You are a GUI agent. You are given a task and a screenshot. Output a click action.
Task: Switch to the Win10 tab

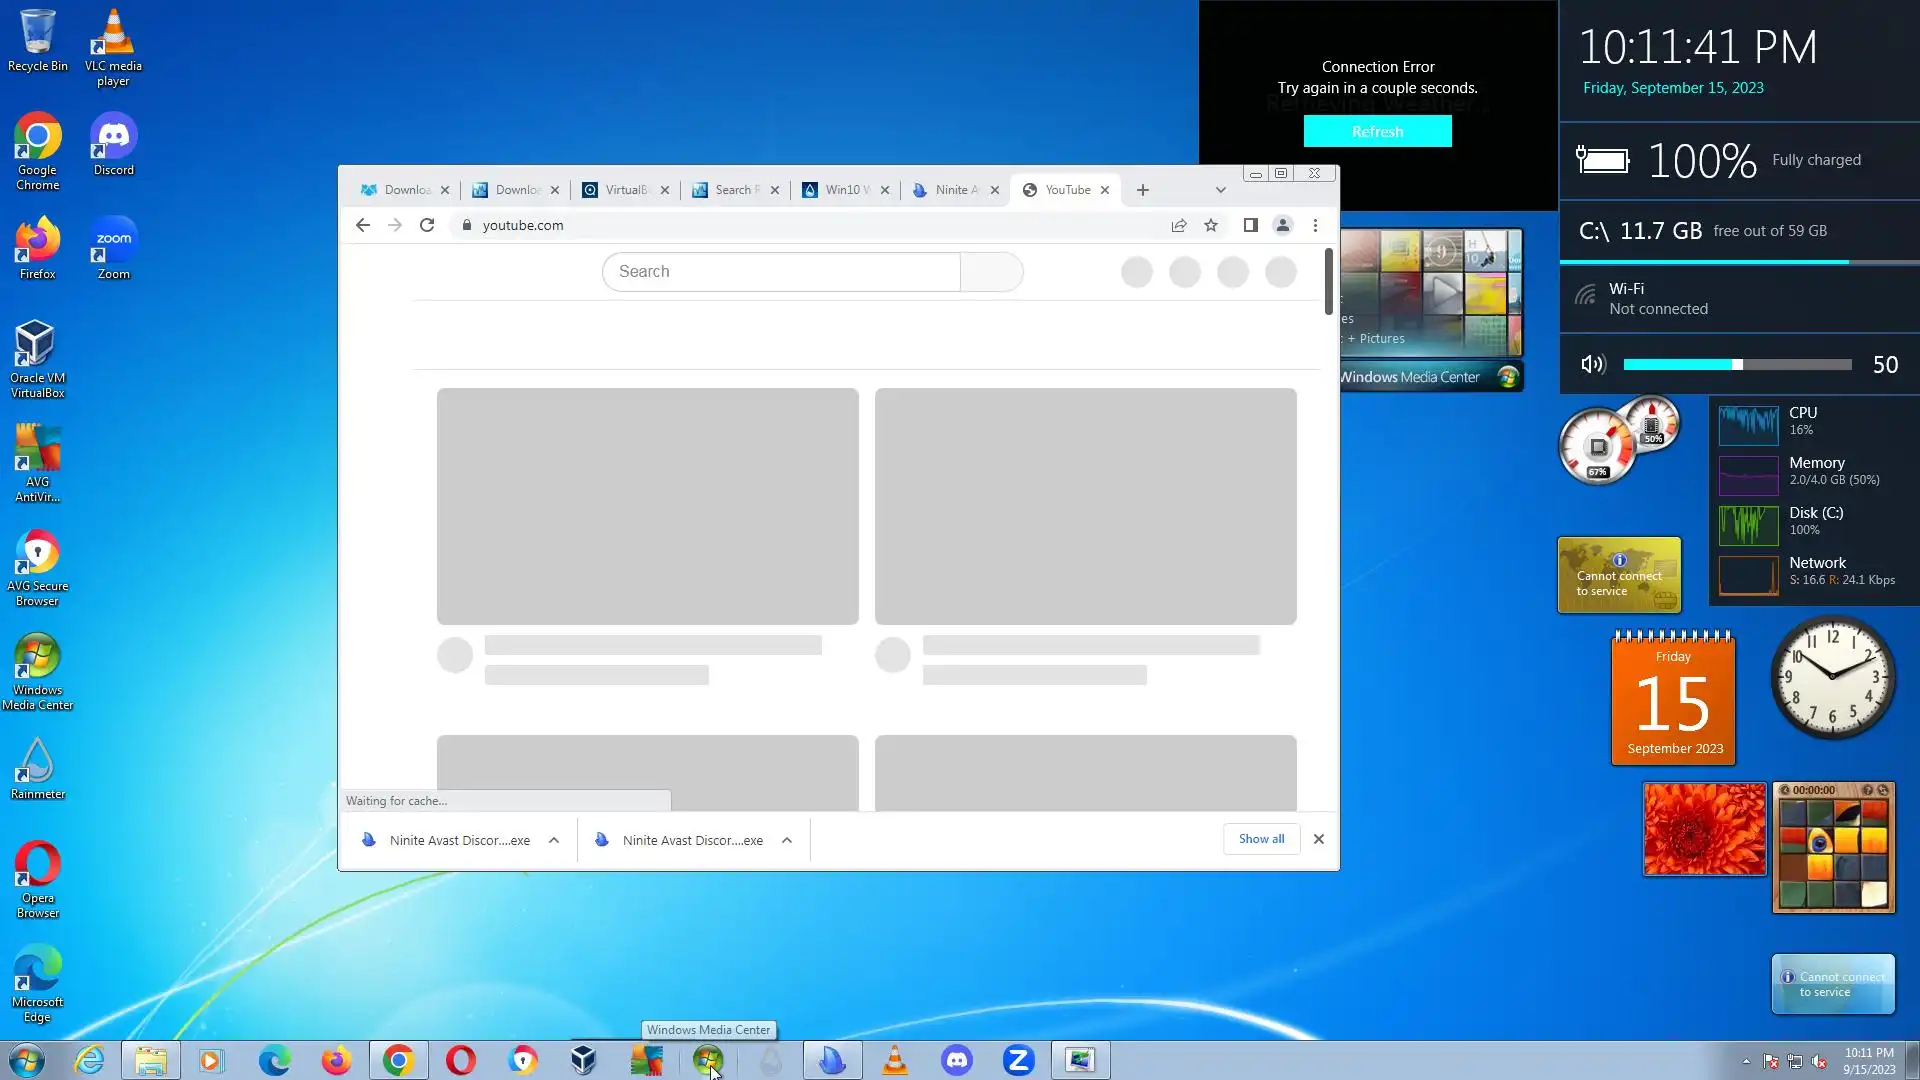[845, 190]
